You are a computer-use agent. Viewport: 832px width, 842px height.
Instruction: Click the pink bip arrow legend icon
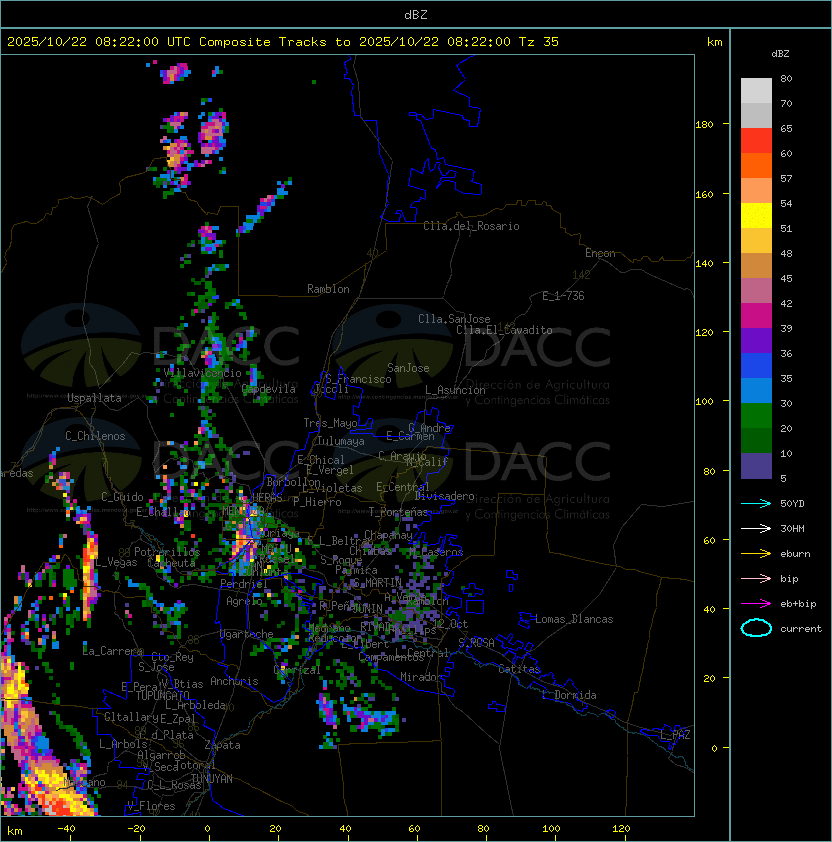(756, 578)
